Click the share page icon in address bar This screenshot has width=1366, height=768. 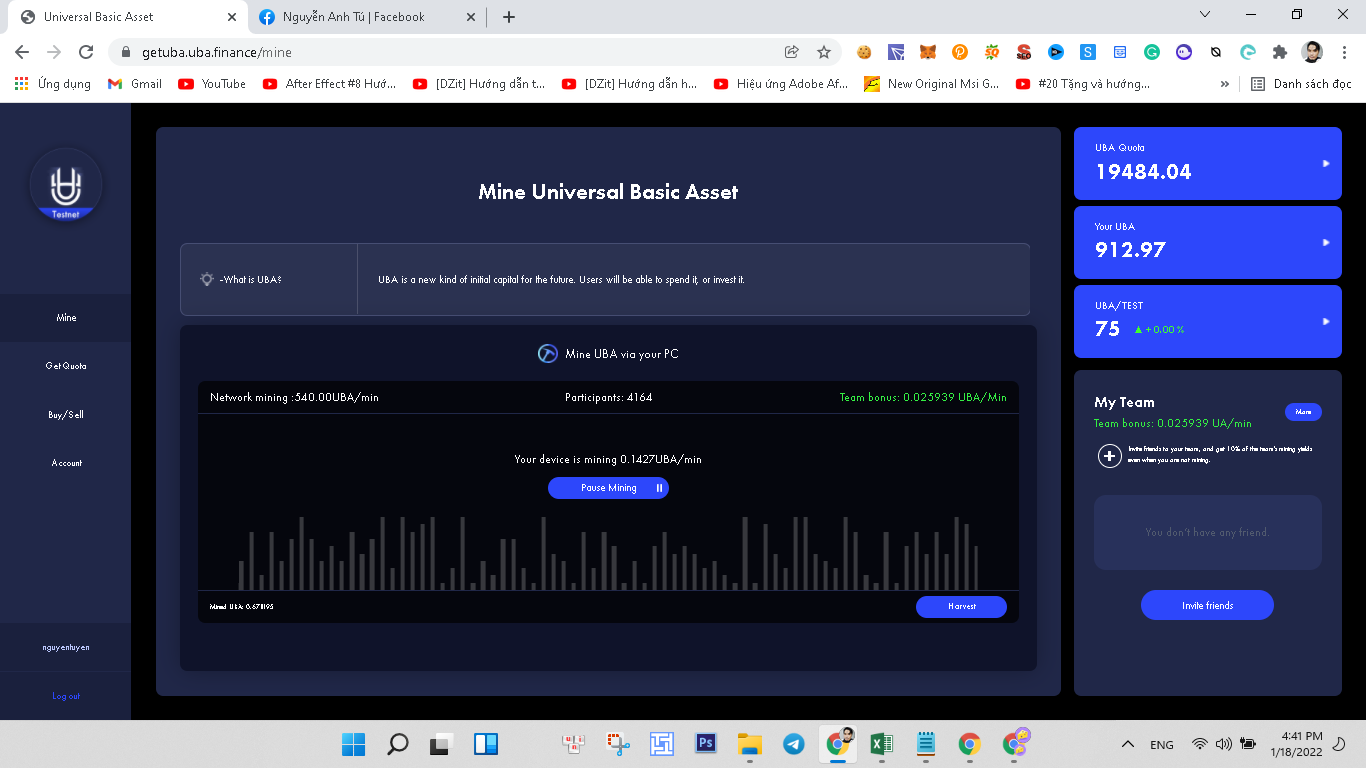(x=792, y=52)
